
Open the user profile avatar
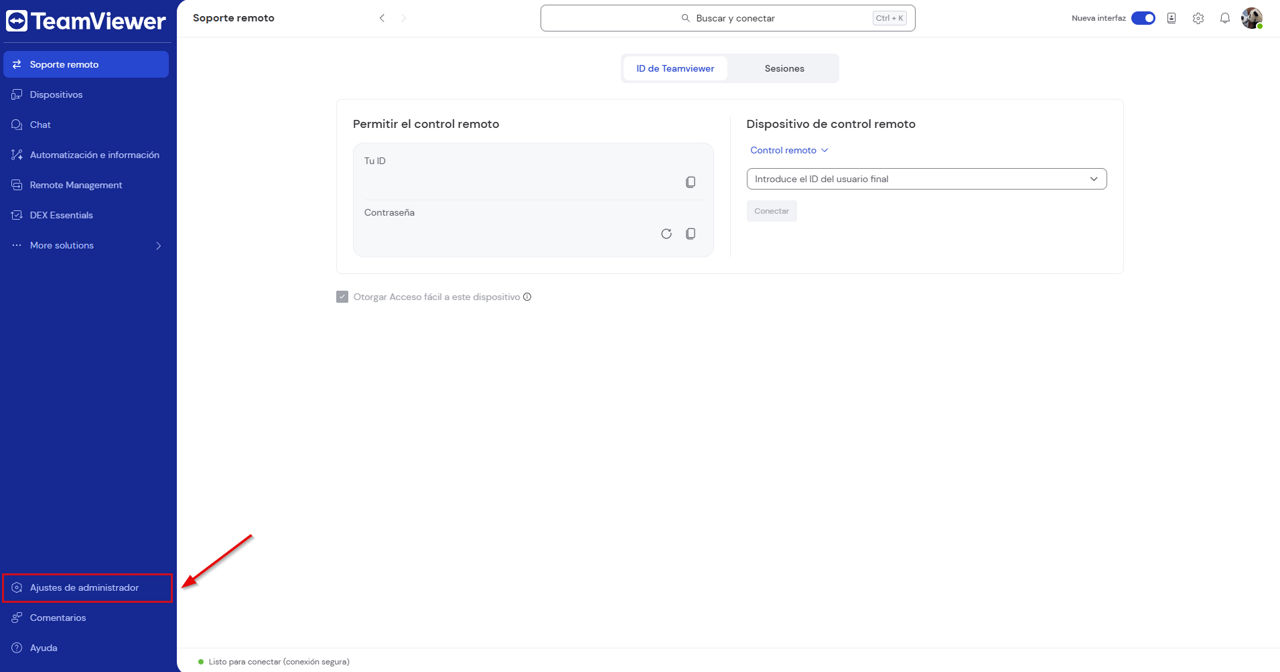click(1252, 18)
